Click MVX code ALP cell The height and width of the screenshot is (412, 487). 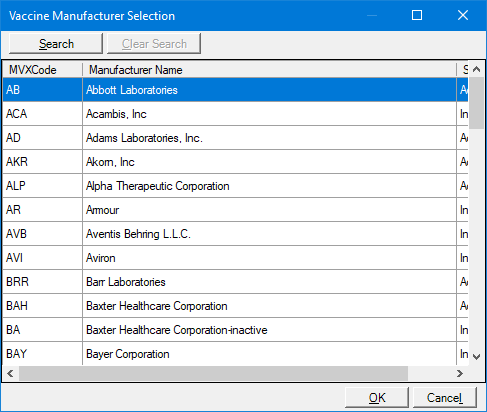[43, 186]
